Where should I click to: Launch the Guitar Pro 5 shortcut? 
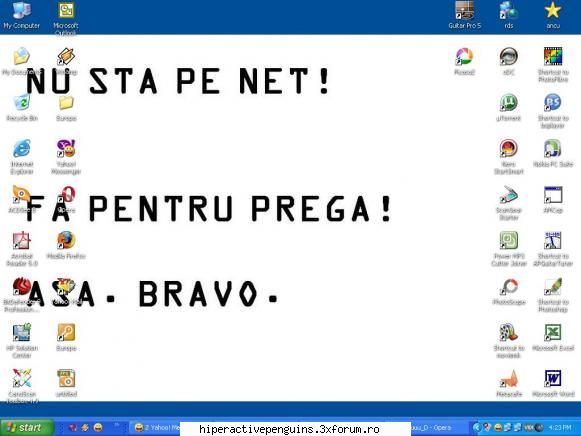point(465,16)
